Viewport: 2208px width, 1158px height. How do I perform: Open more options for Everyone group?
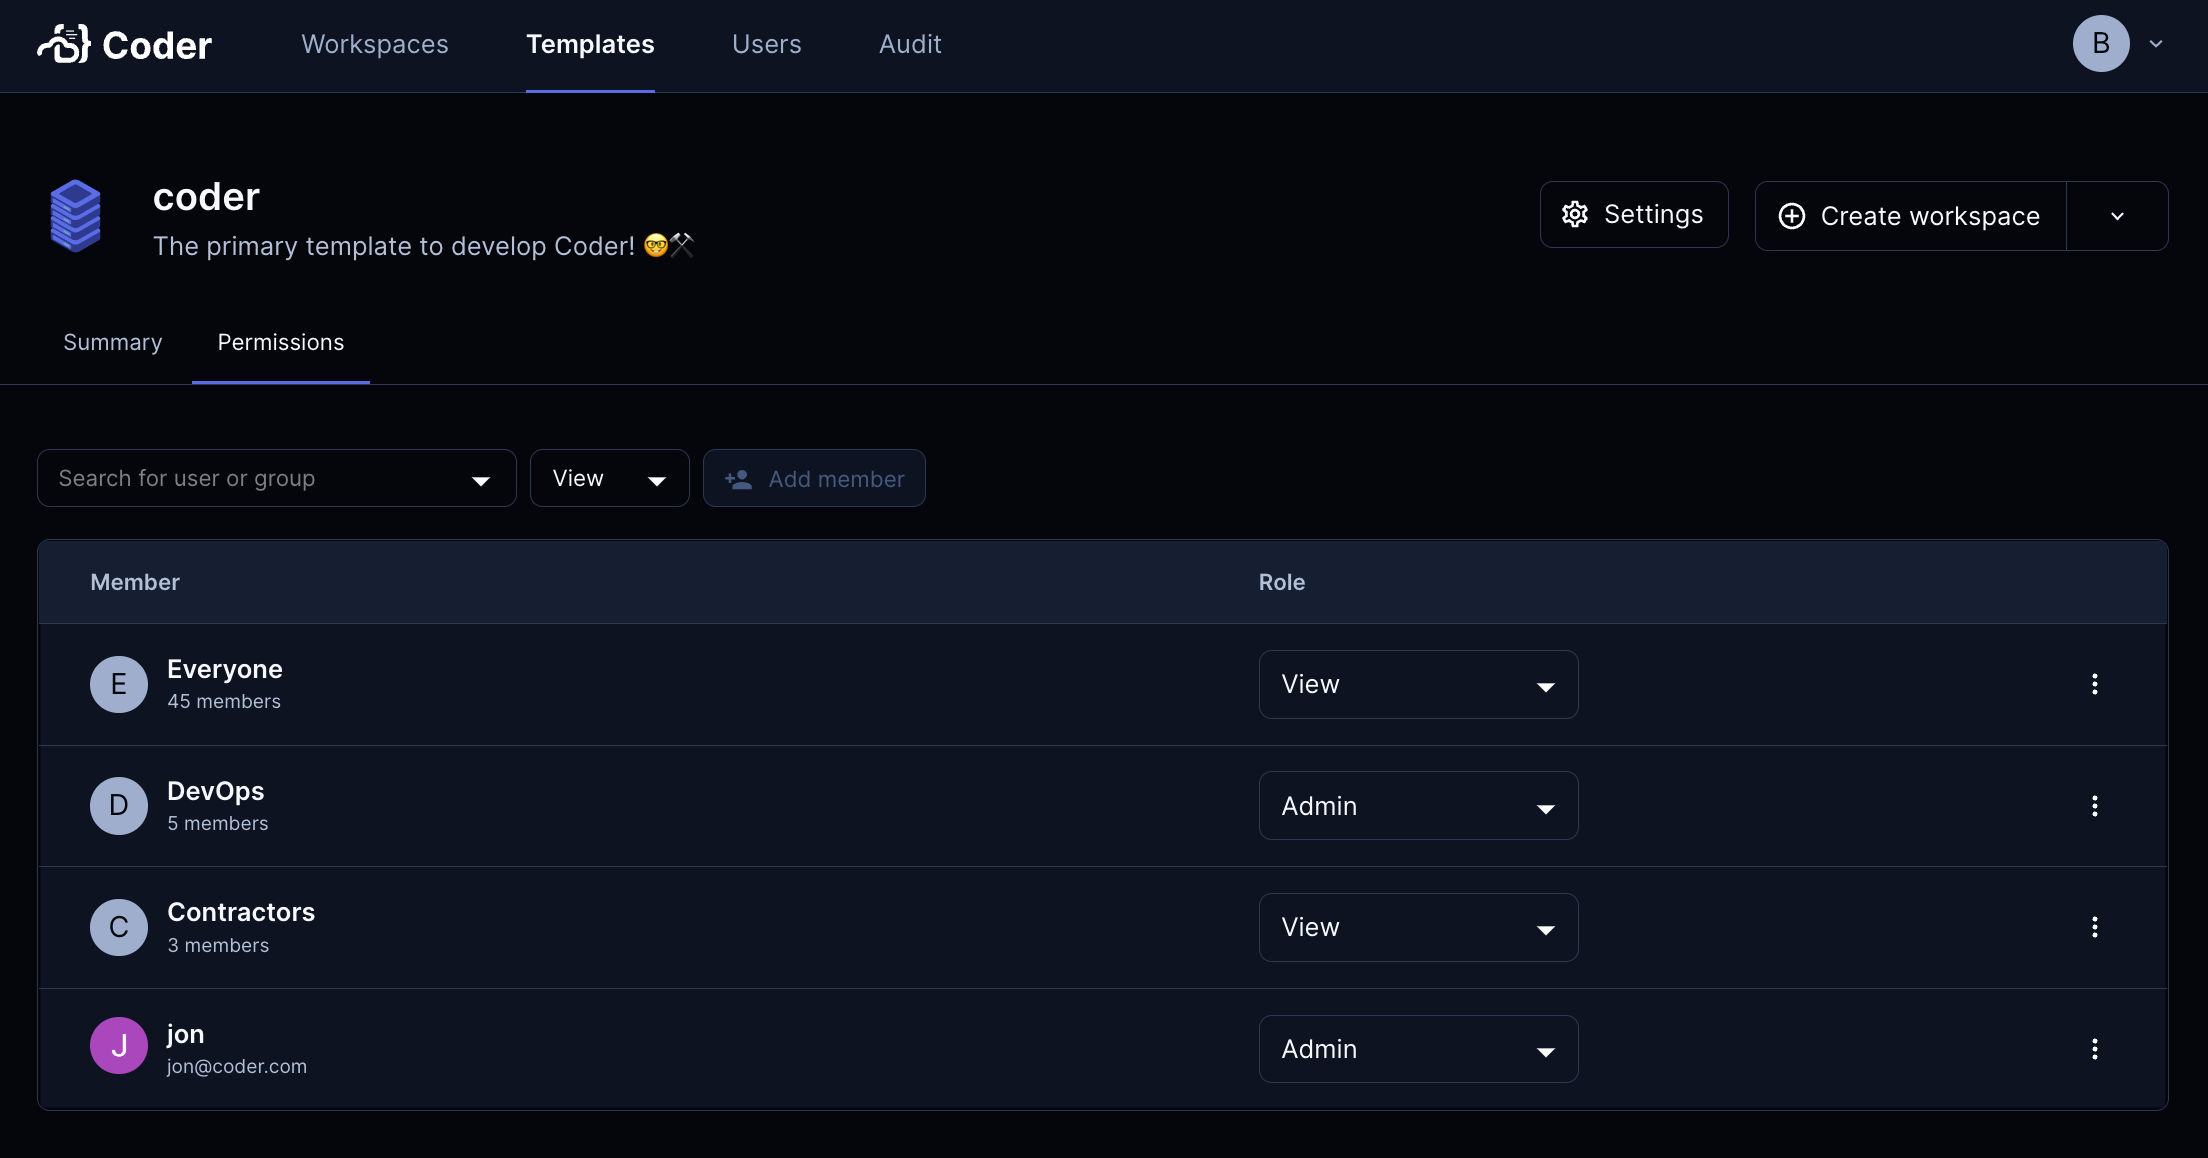(2094, 684)
